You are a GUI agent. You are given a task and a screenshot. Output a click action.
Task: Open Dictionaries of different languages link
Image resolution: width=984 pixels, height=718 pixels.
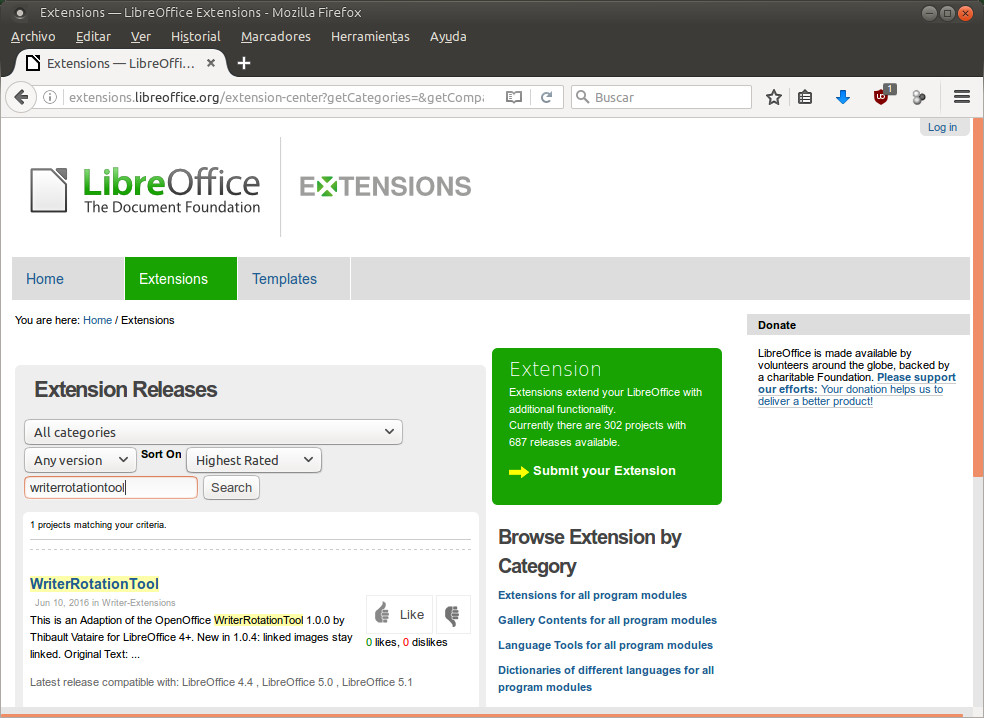pyautogui.click(x=606, y=678)
